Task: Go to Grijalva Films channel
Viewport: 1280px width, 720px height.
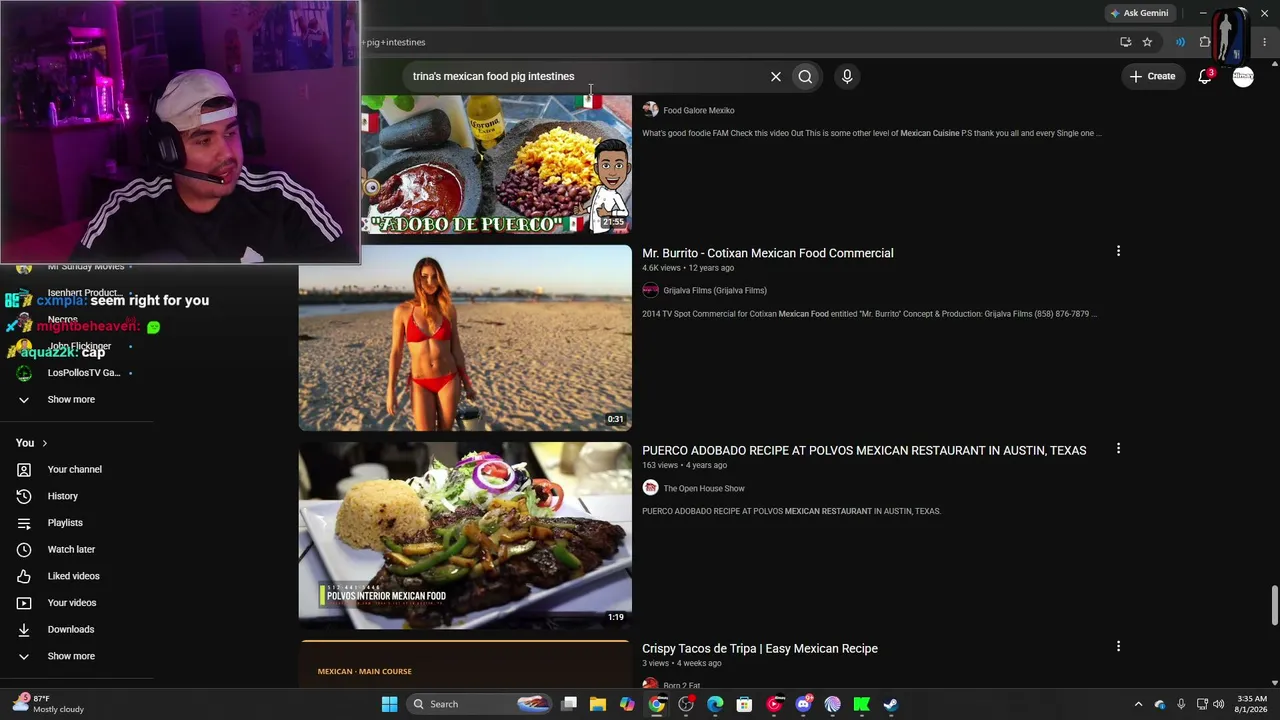Action: [x=715, y=290]
